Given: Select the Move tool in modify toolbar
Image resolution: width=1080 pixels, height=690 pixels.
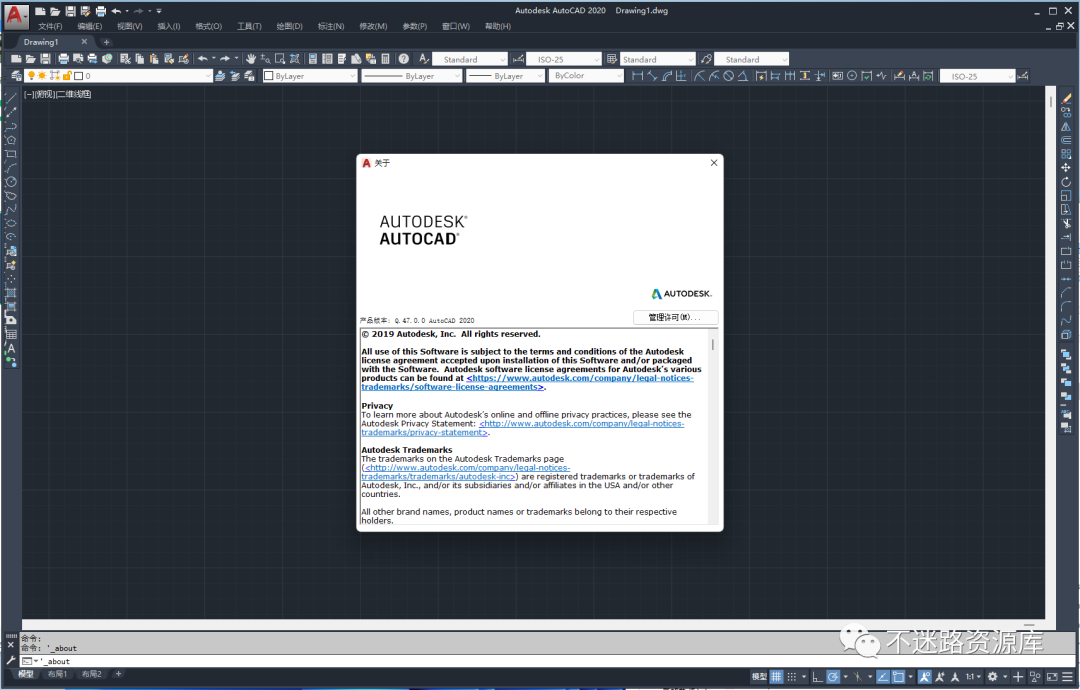Looking at the screenshot, I should coord(1066,167).
